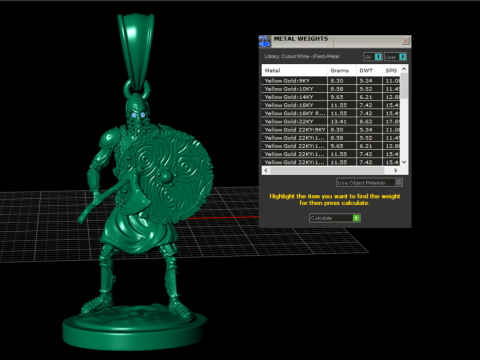This screenshot has width=480, height=360.
Task: Select the Yellow Gold:18KY R... row
Action: pyautogui.click(x=331, y=113)
